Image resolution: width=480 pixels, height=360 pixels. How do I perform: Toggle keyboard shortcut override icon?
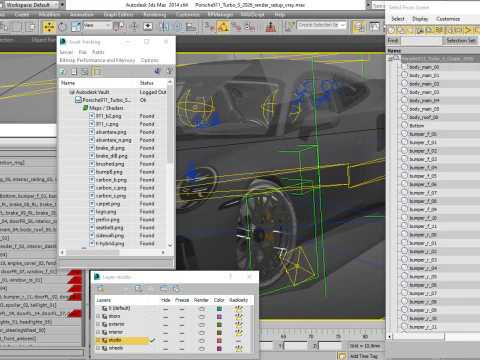coord(148,27)
